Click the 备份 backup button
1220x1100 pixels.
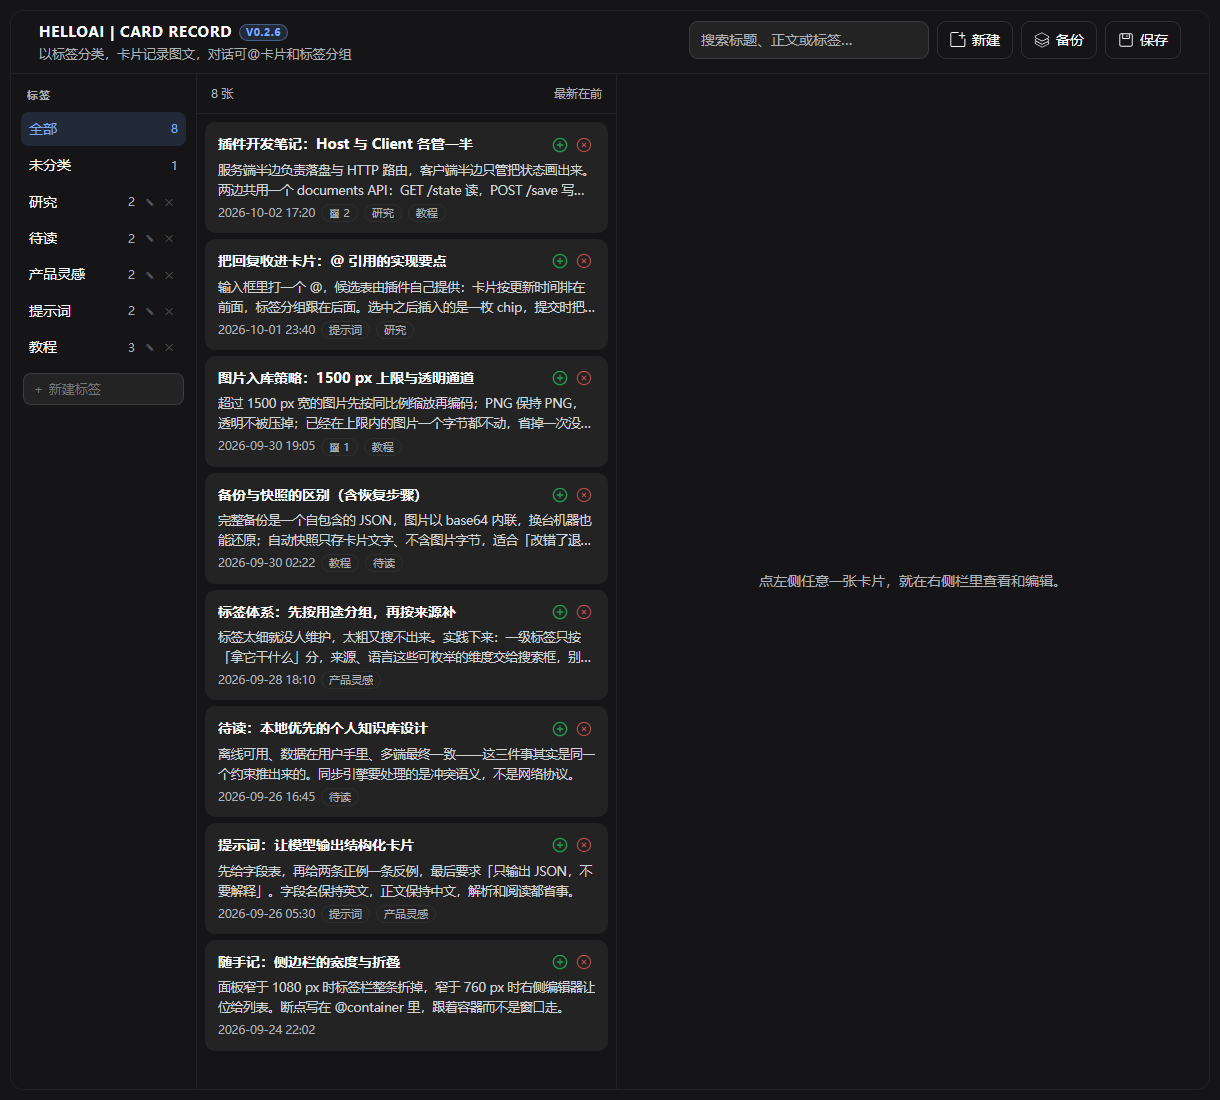pos(1059,40)
